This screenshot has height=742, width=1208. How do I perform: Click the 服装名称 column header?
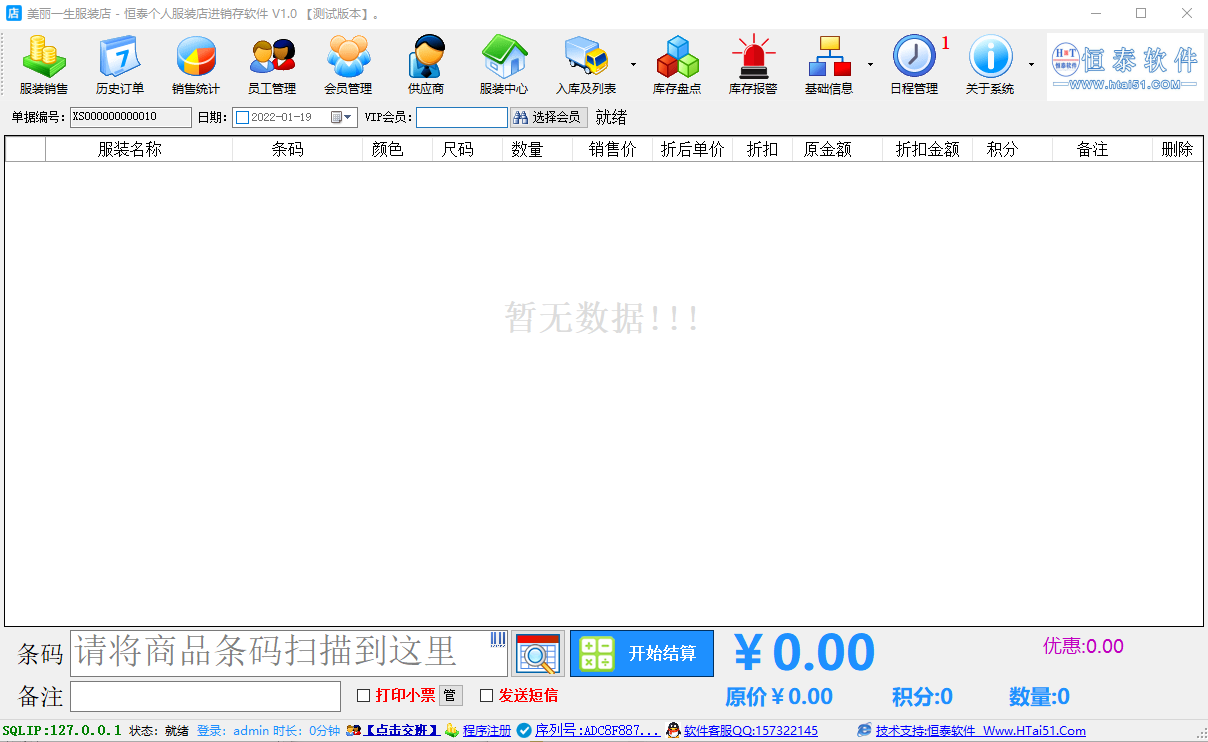139,149
